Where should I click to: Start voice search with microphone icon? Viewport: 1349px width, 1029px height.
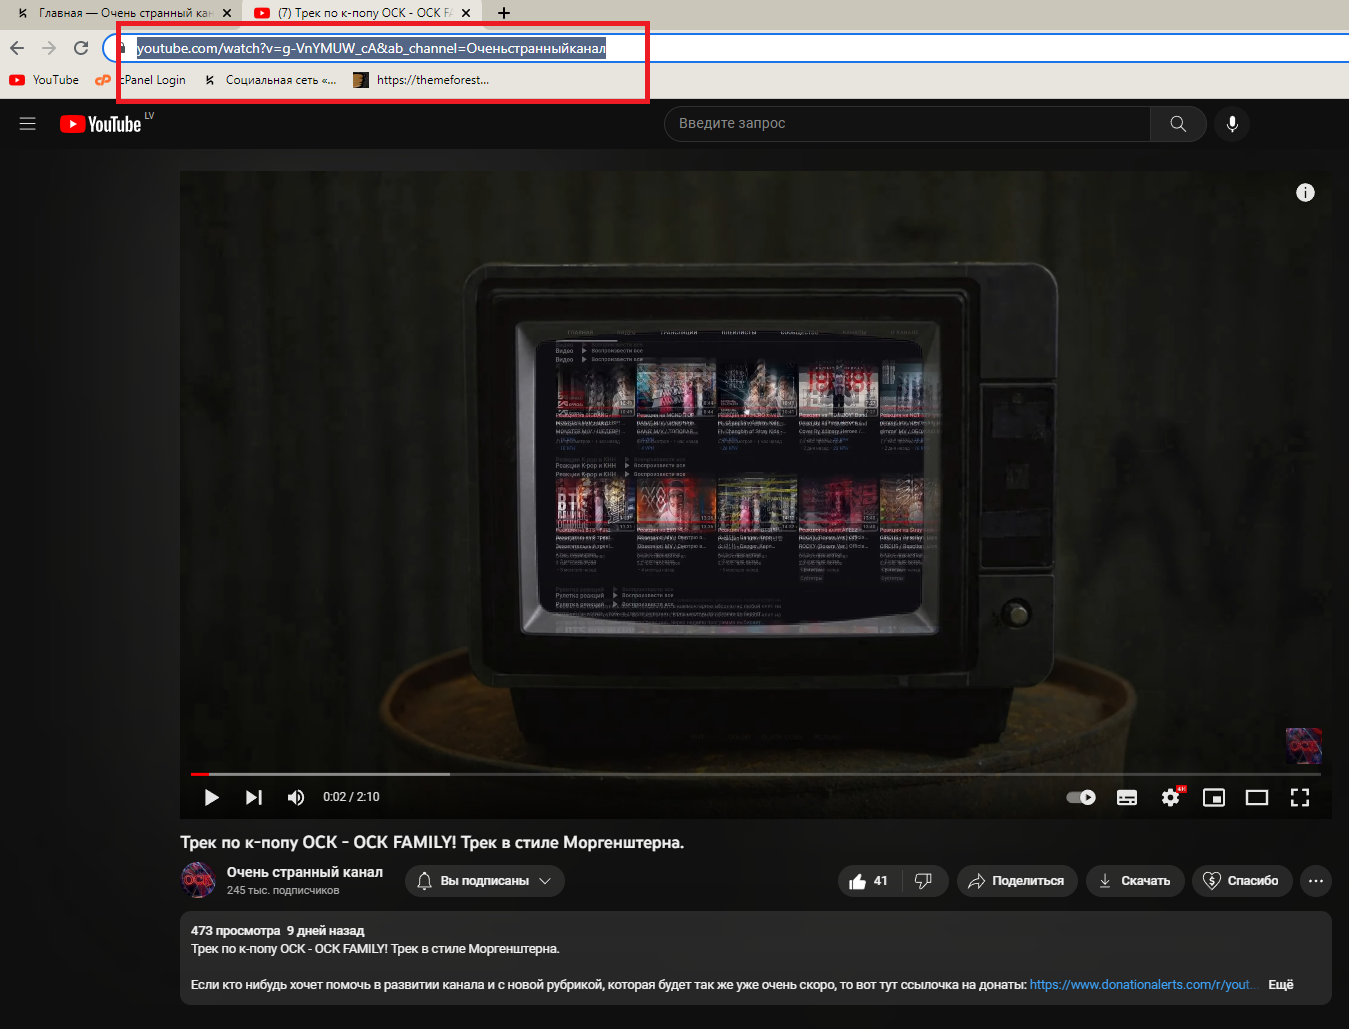pos(1232,124)
